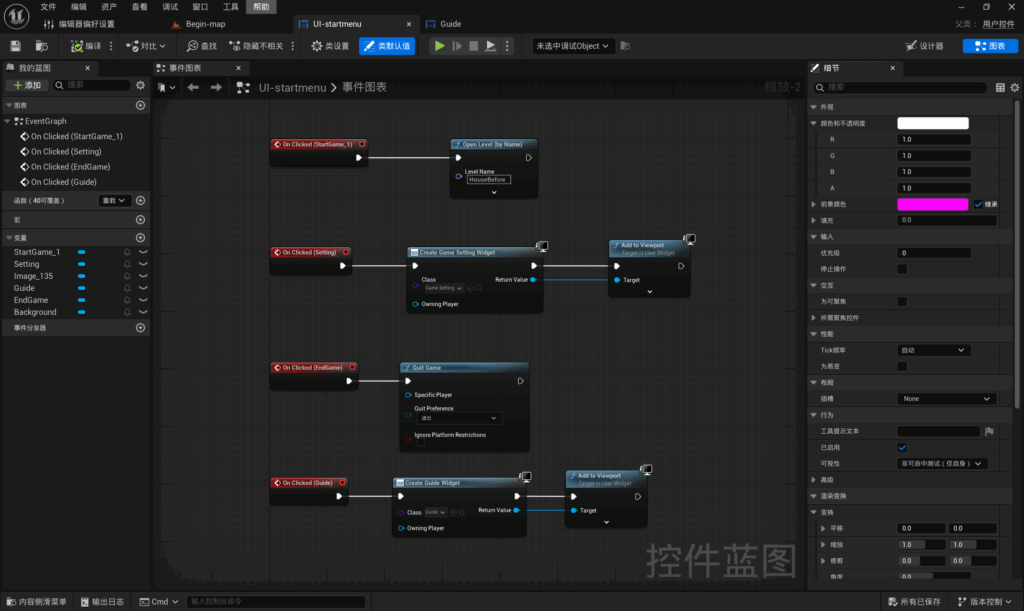Add a new variable with plus in 变量 row
The width and height of the screenshot is (1024, 611).
pyautogui.click(x=140, y=238)
